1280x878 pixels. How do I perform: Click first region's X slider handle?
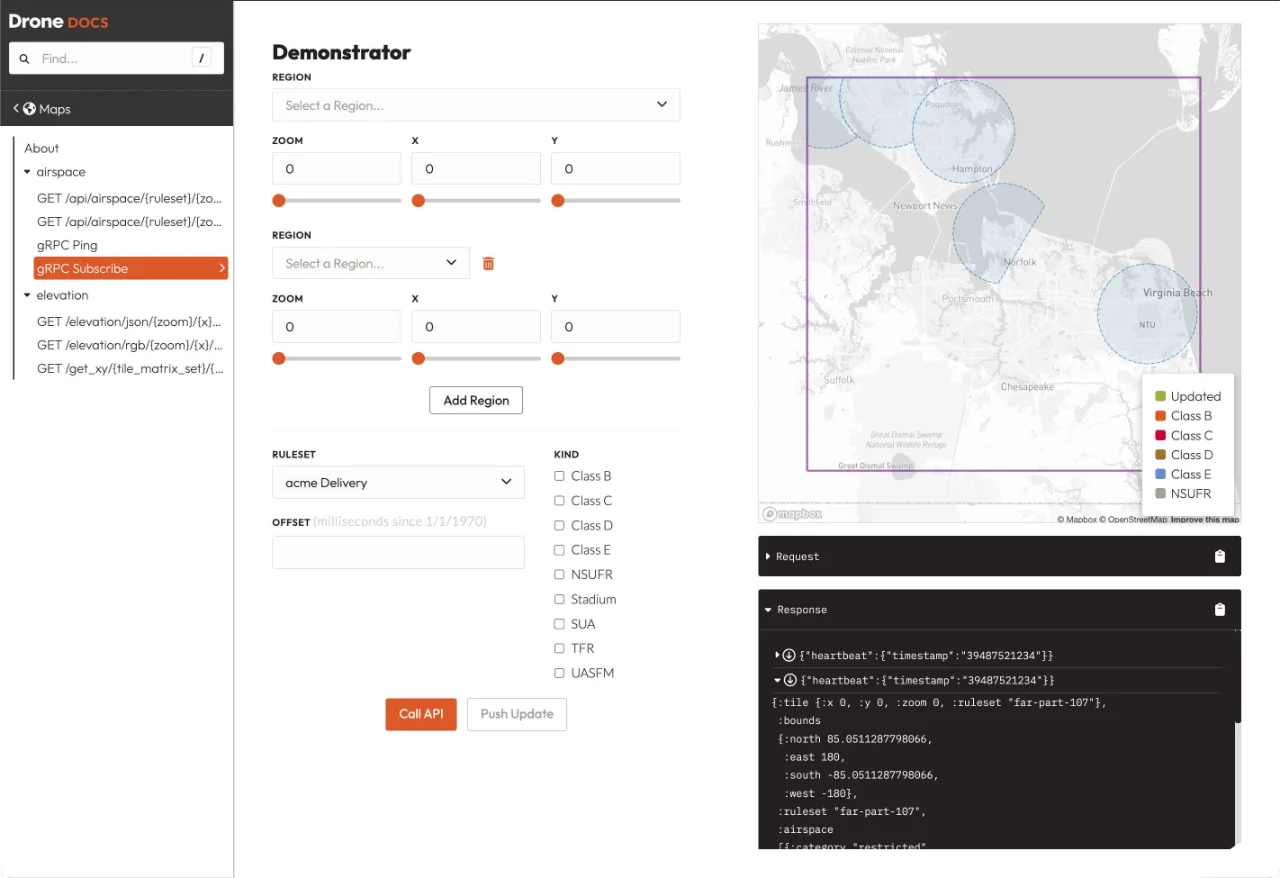coord(418,200)
